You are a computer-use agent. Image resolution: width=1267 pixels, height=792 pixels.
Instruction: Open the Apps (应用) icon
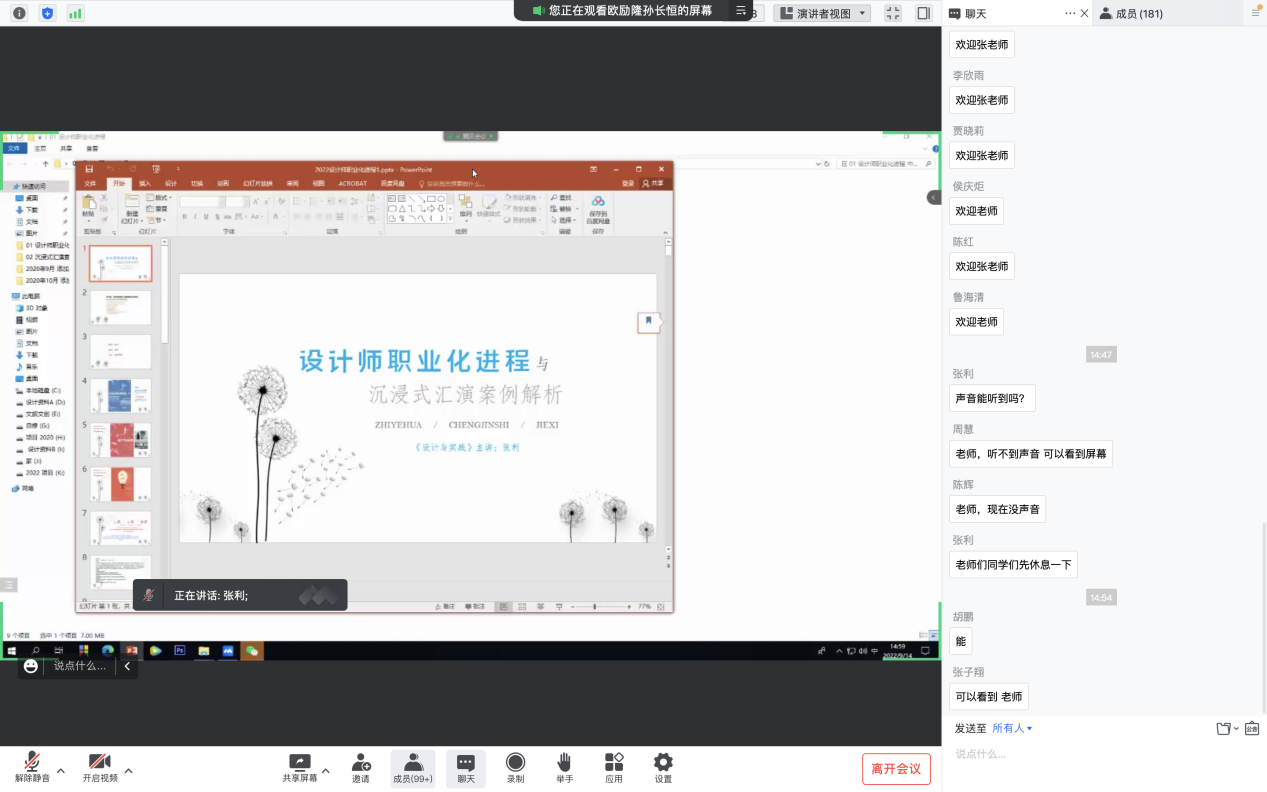pyautogui.click(x=614, y=767)
